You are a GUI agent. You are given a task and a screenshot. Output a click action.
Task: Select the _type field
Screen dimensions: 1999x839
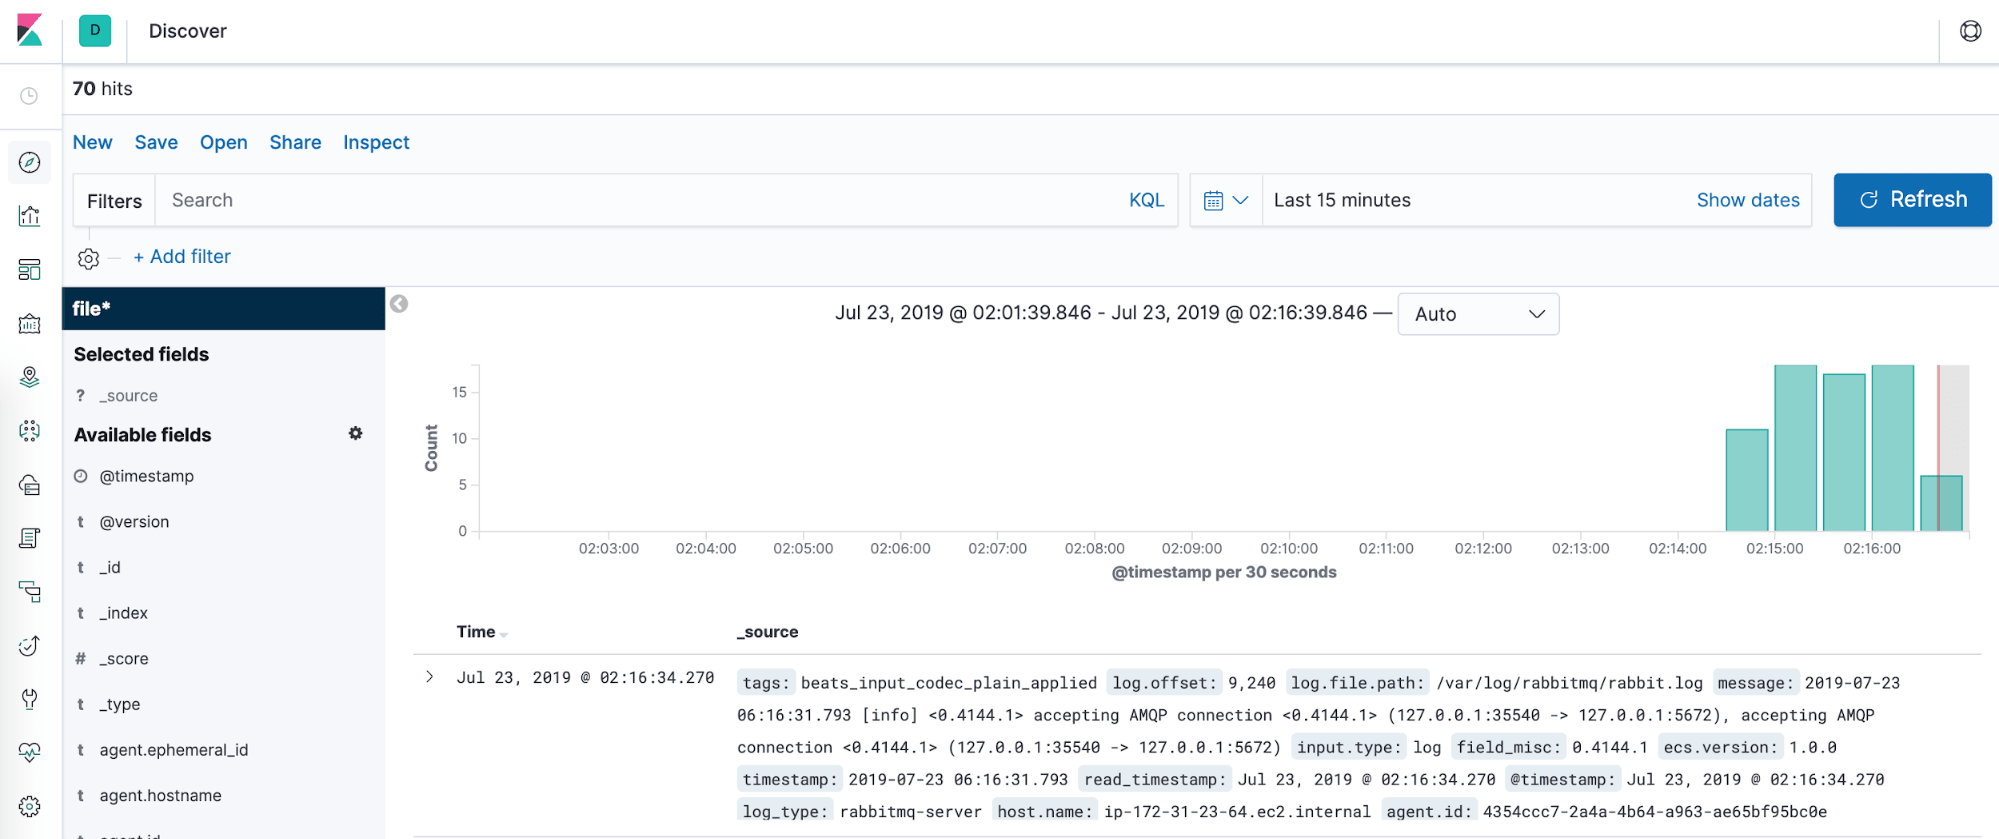point(119,704)
